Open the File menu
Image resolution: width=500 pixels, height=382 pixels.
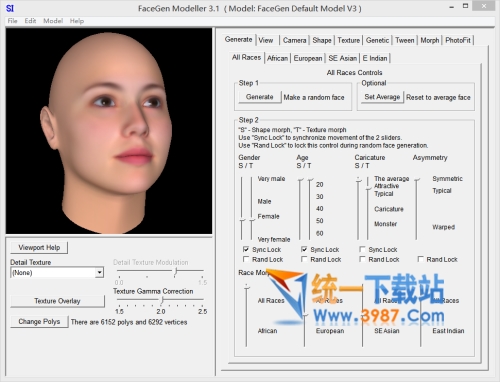click(12, 21)
